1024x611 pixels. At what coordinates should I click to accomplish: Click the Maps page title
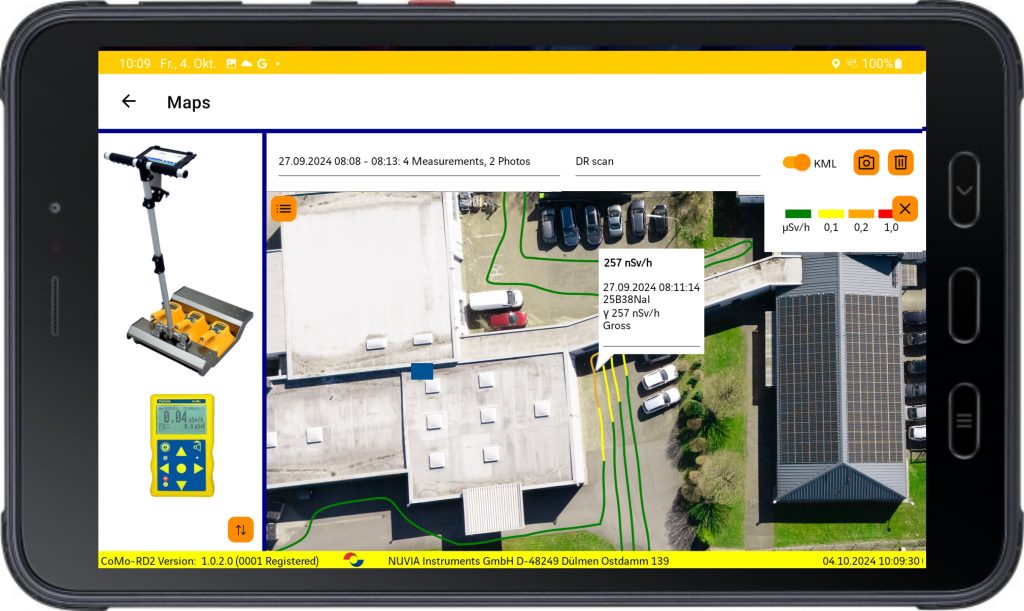coord(189,102)
